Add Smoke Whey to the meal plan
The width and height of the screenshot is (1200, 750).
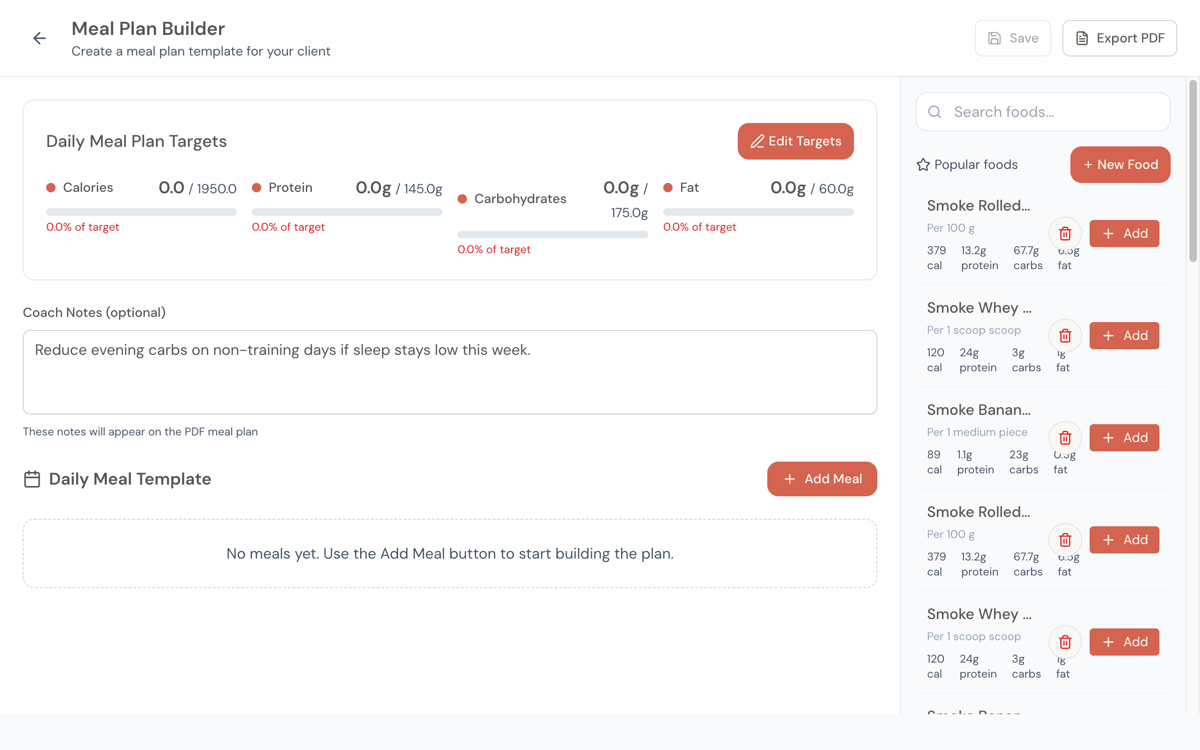pyautogui.click(x=1124, y=335)
